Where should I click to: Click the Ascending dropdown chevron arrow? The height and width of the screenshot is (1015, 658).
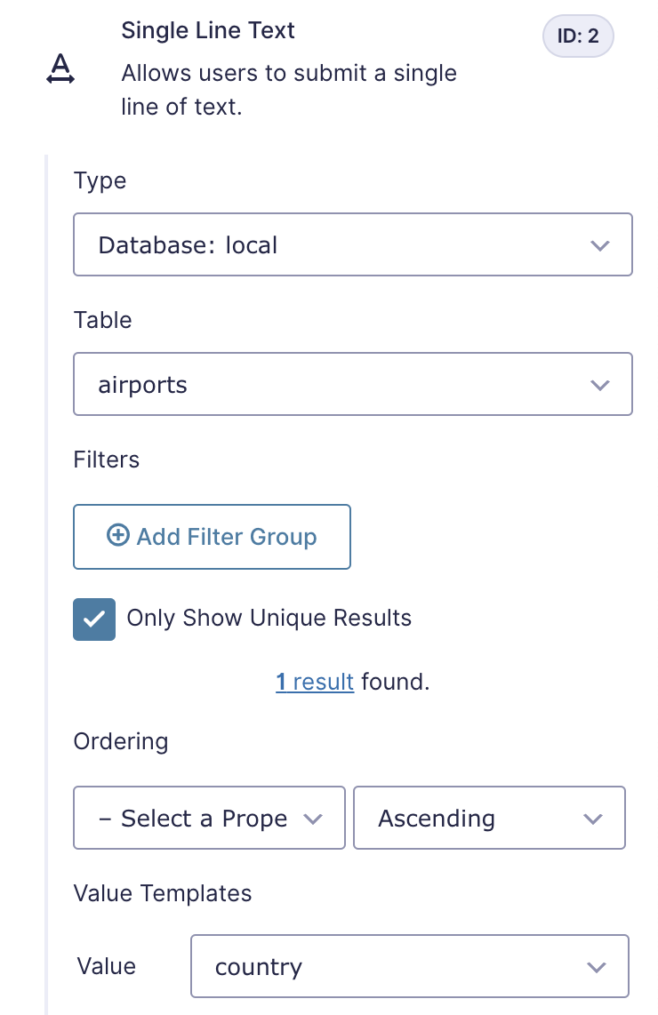click(592, 817)
